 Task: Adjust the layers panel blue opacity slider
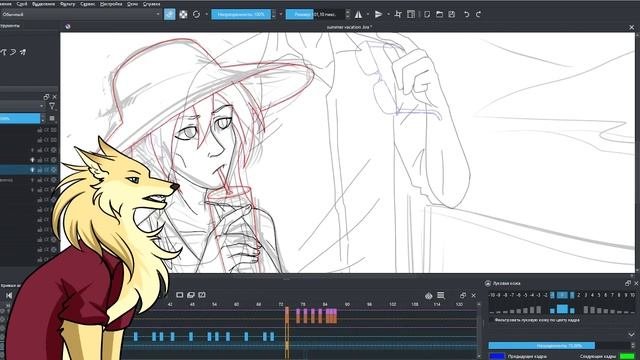[x=20, y=118]
